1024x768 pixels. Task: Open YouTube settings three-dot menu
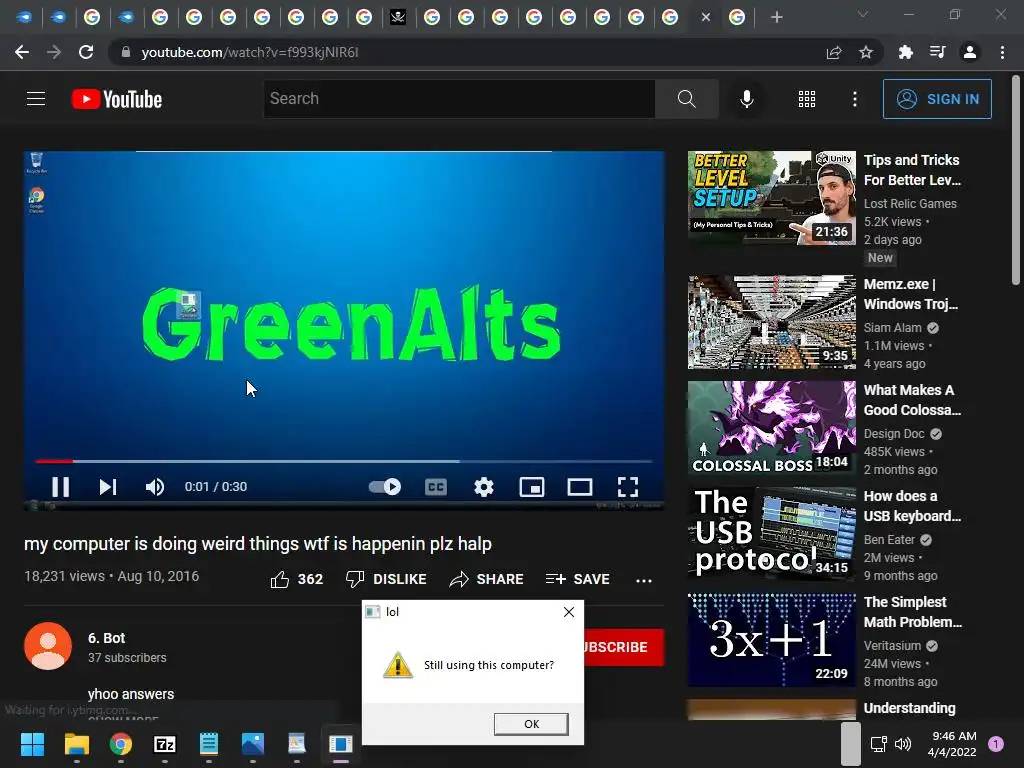pyautogui.click(x=854, y=99)
